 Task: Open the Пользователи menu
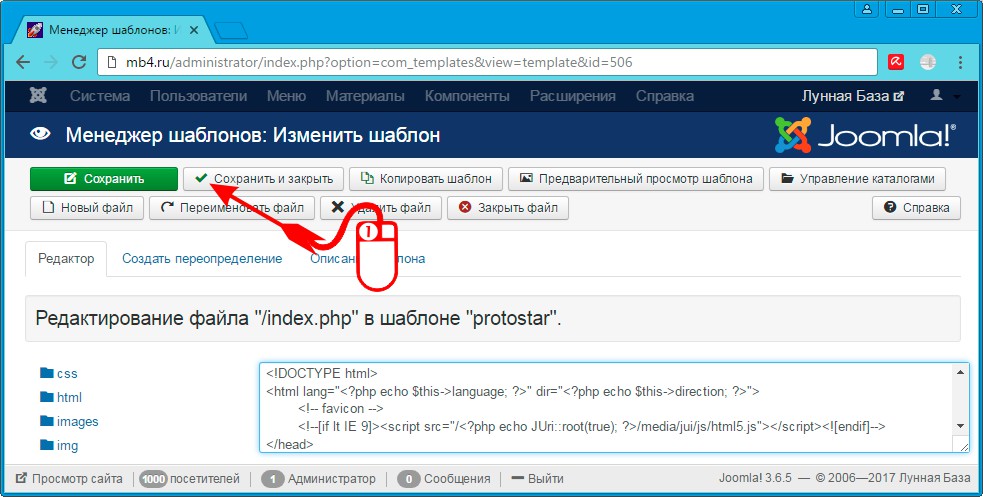click(198, 96)
